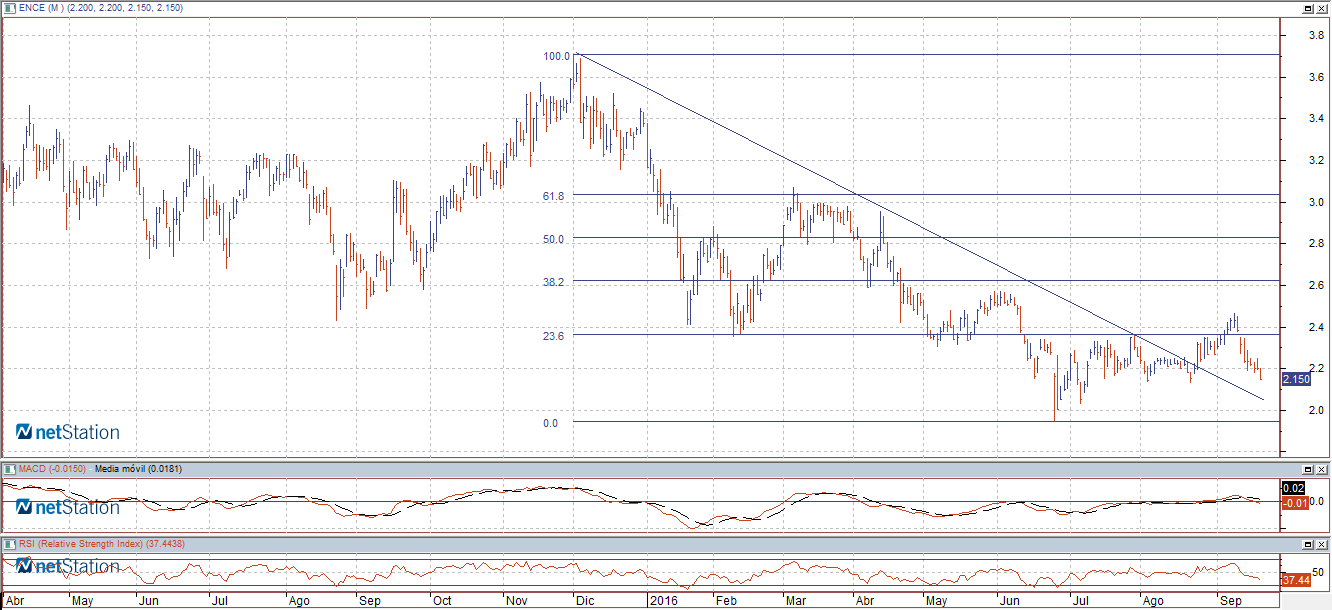
Task: Click the current price tag 2.150
Action: click(1295, 379)
